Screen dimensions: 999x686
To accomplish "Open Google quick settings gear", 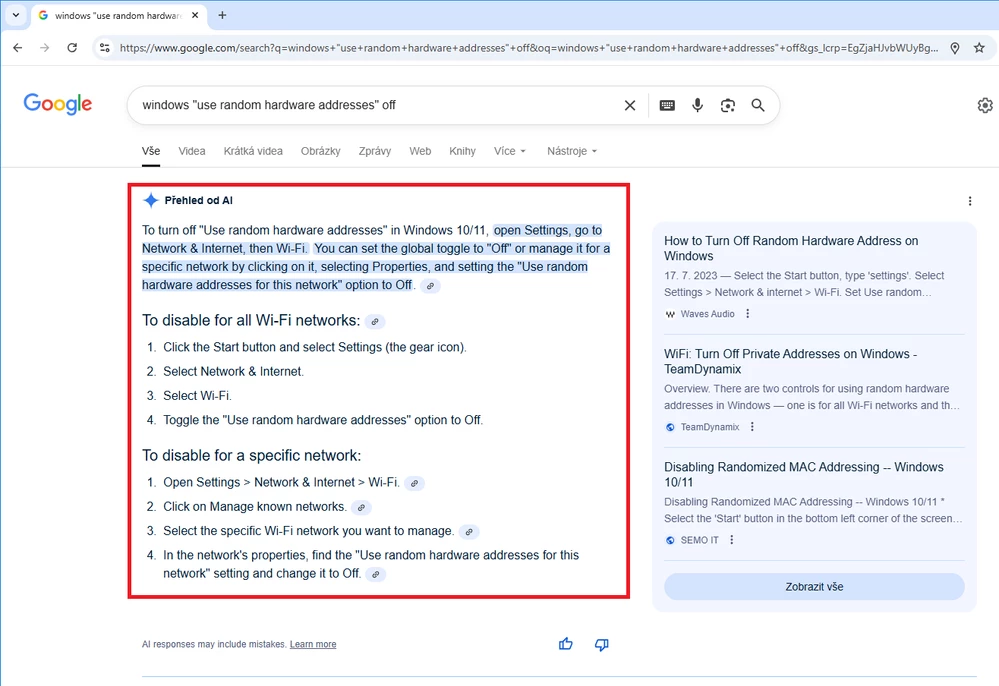I will (985, 104).
